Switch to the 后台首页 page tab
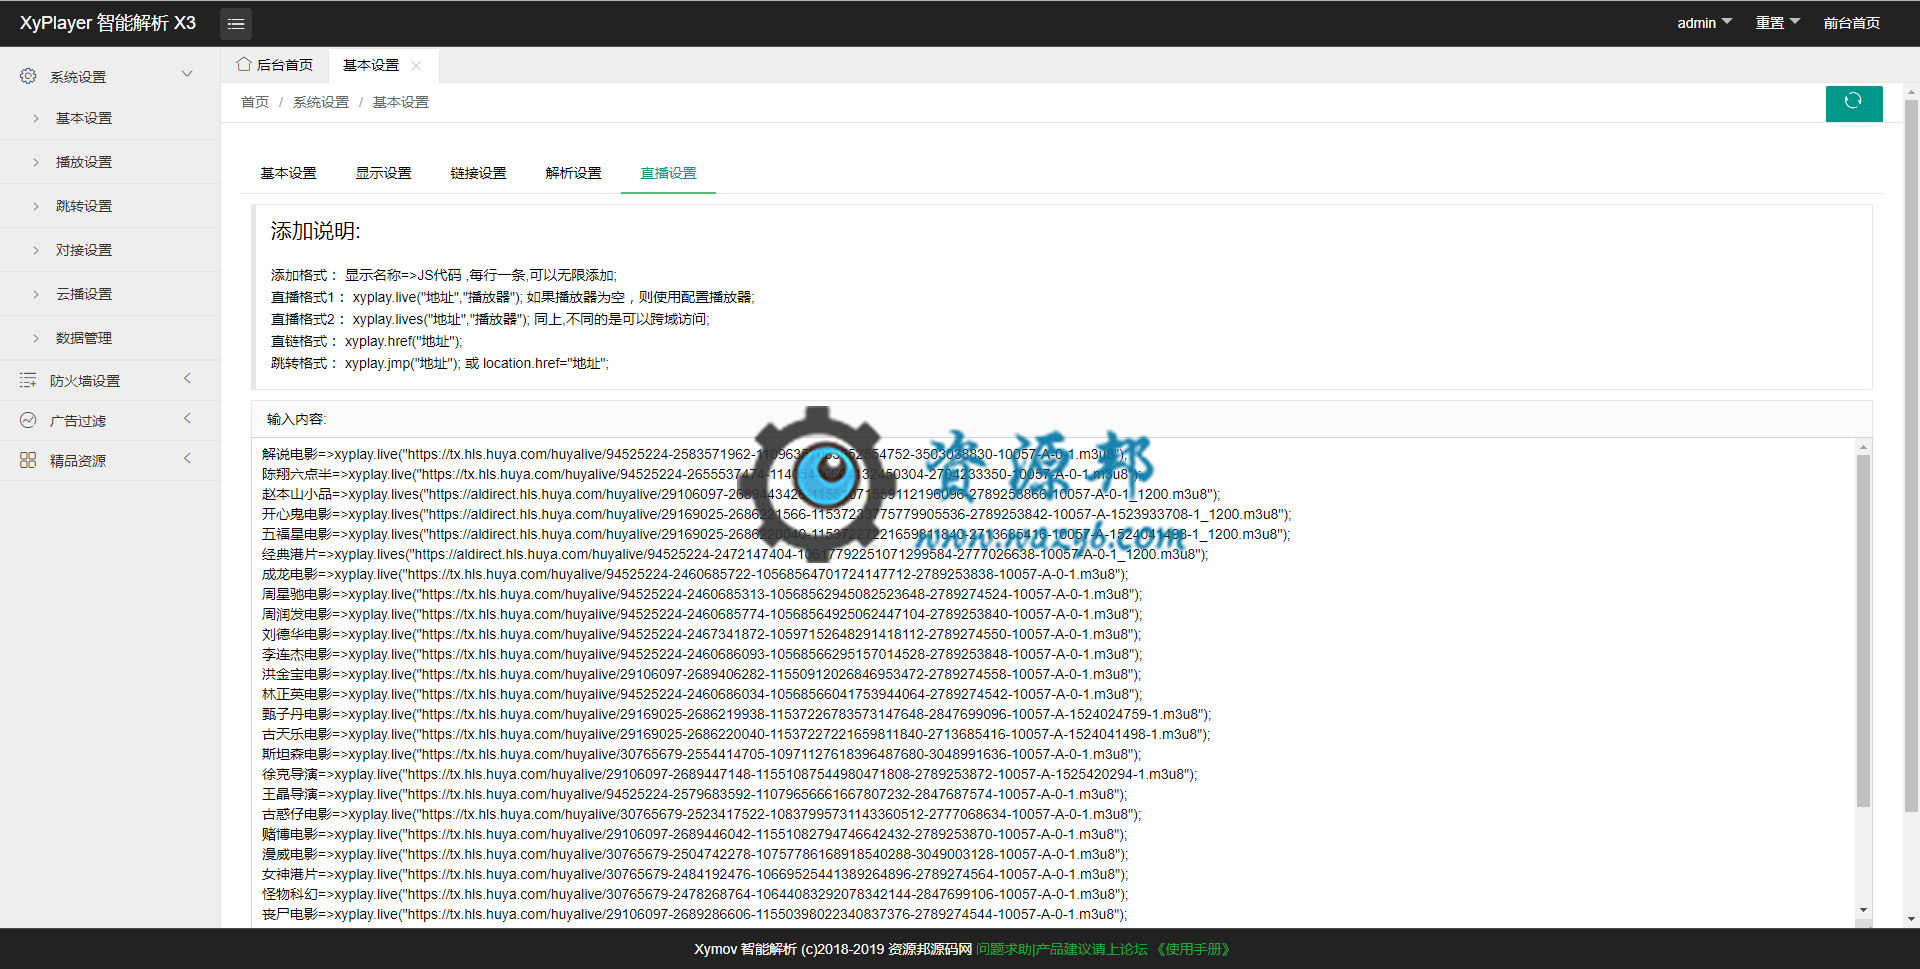1920x969 pixels. pyautogui.click(x=275, y=65)
